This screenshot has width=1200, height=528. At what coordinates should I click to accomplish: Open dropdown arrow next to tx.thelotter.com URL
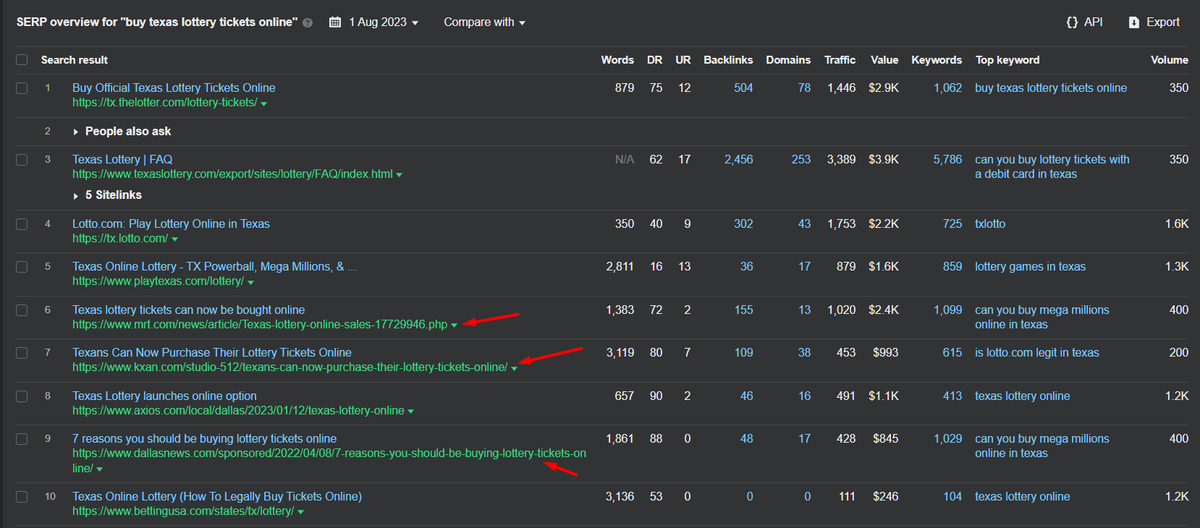pos(264,104)
